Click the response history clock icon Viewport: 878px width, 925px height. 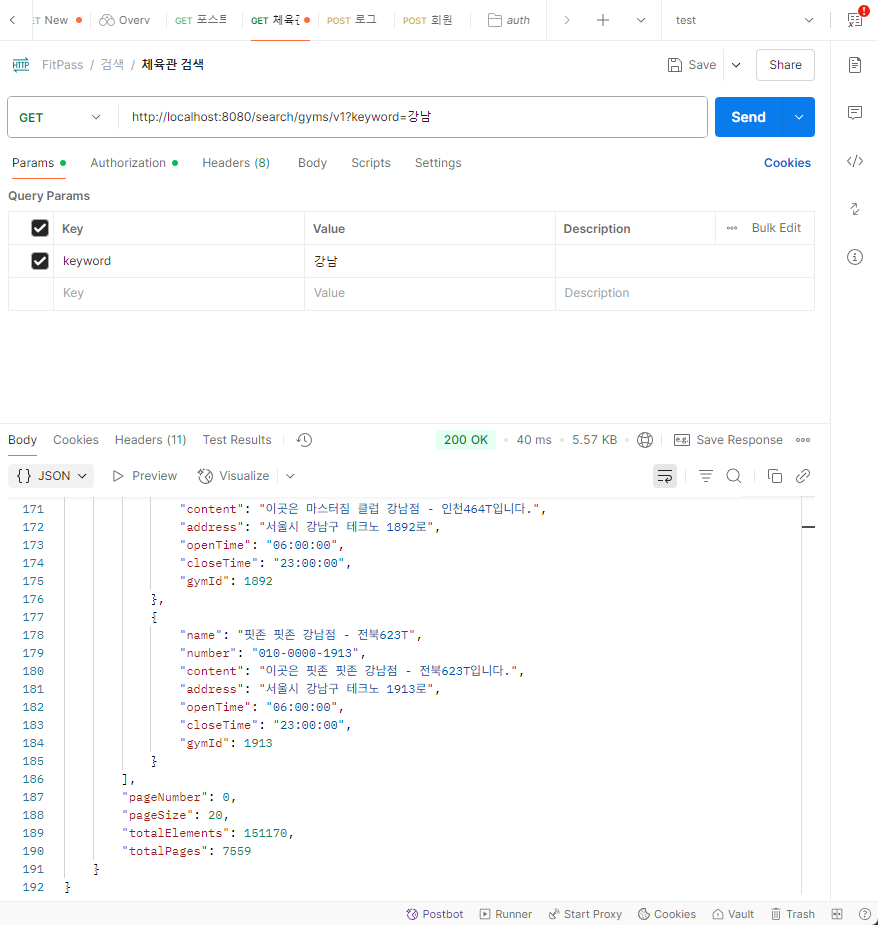pos(304,440)
